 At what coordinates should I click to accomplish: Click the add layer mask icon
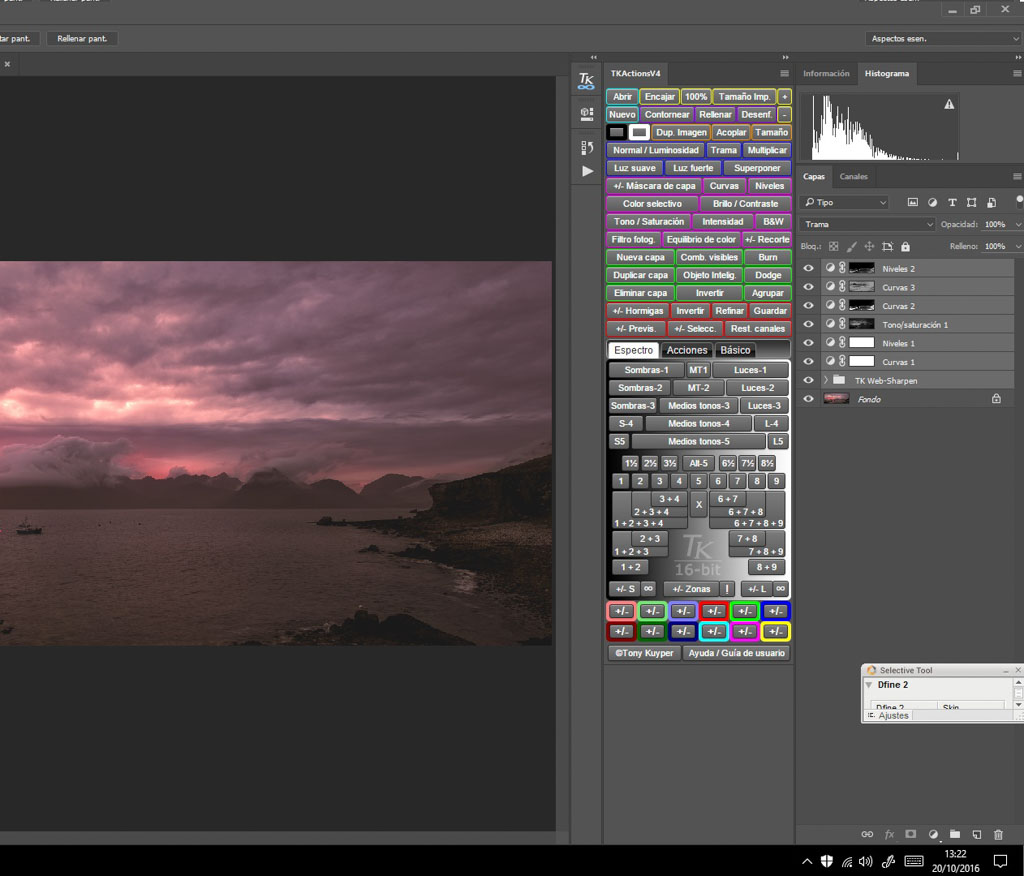coord(910,833)
